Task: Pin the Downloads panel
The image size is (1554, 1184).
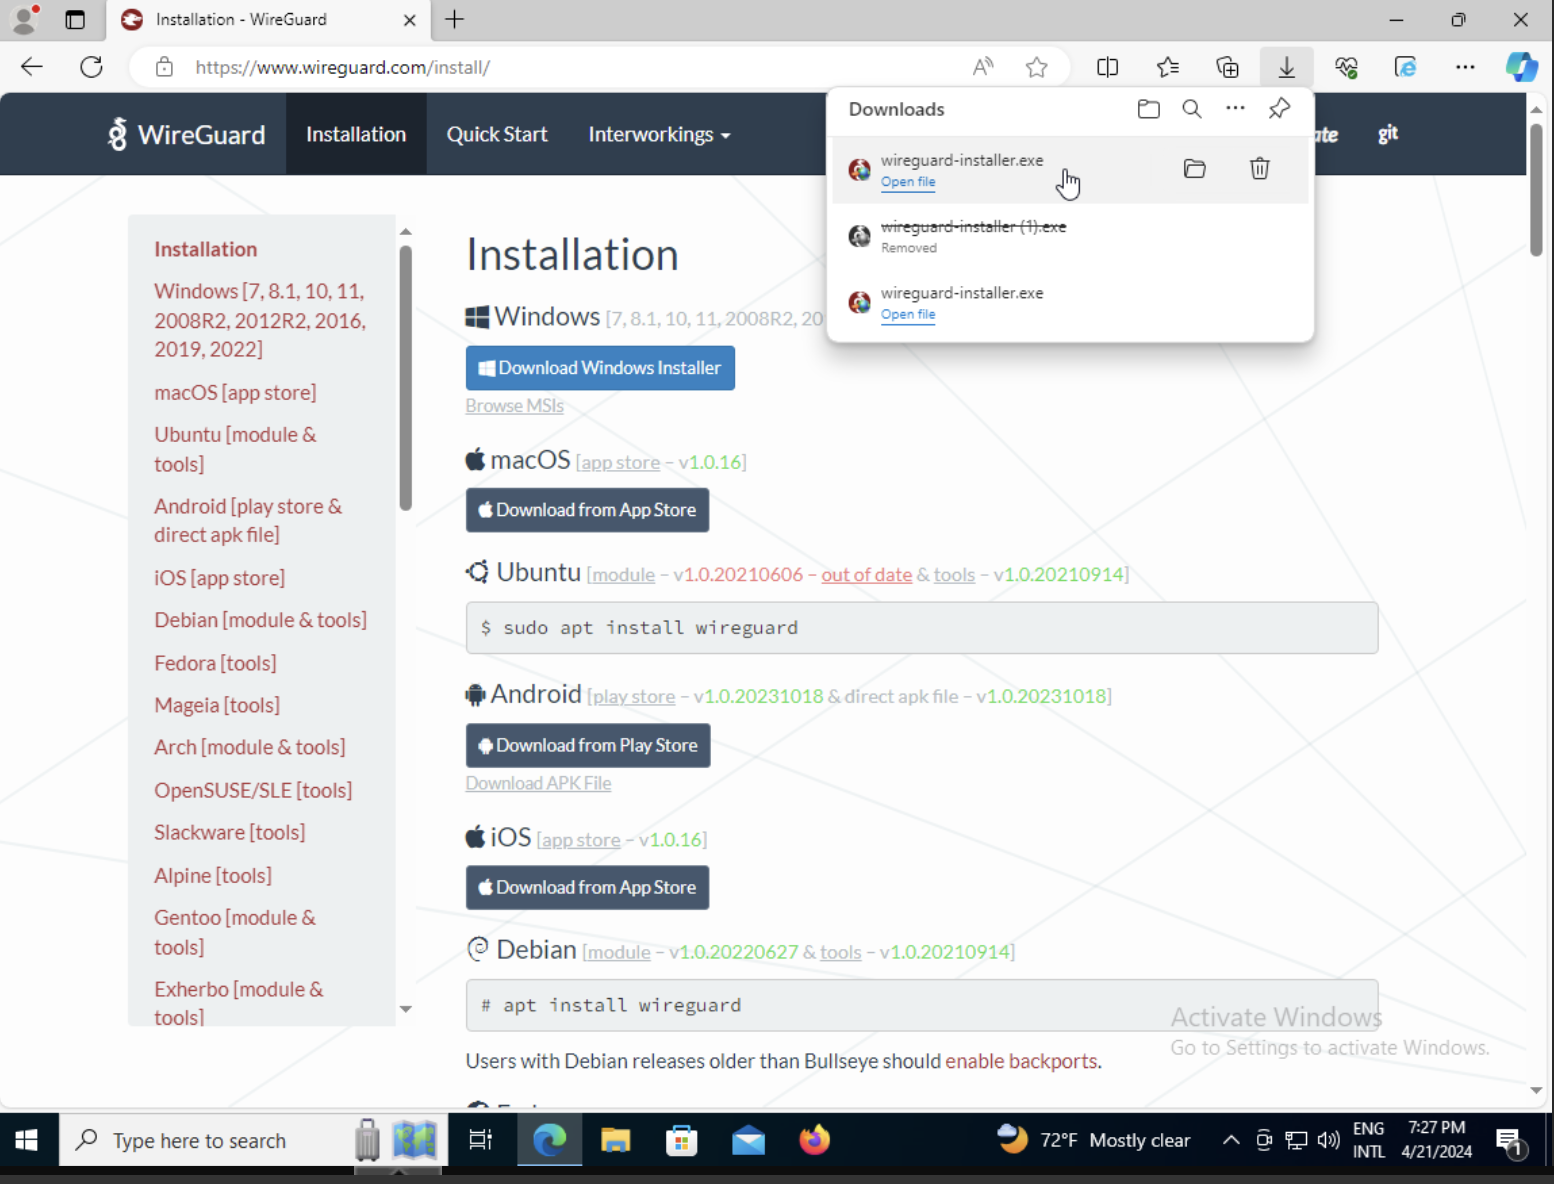Action: point(1279,109)
